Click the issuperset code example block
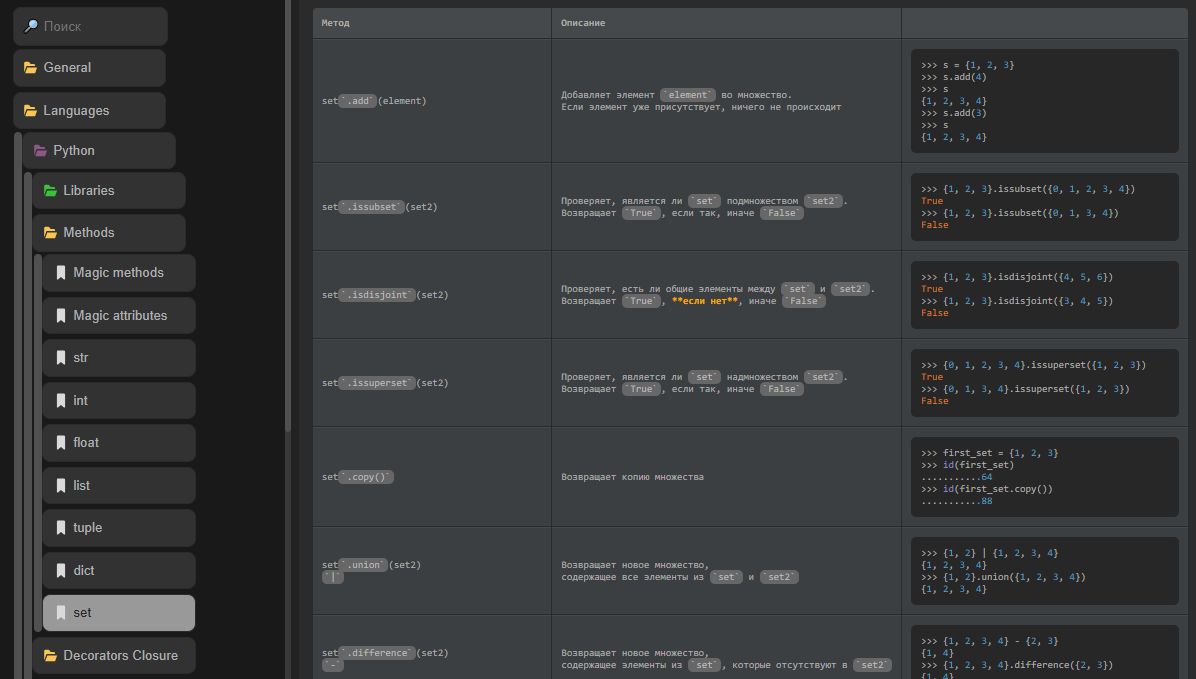The image size is (1196, 679). pyautogui.click(x=1044, y=383)
